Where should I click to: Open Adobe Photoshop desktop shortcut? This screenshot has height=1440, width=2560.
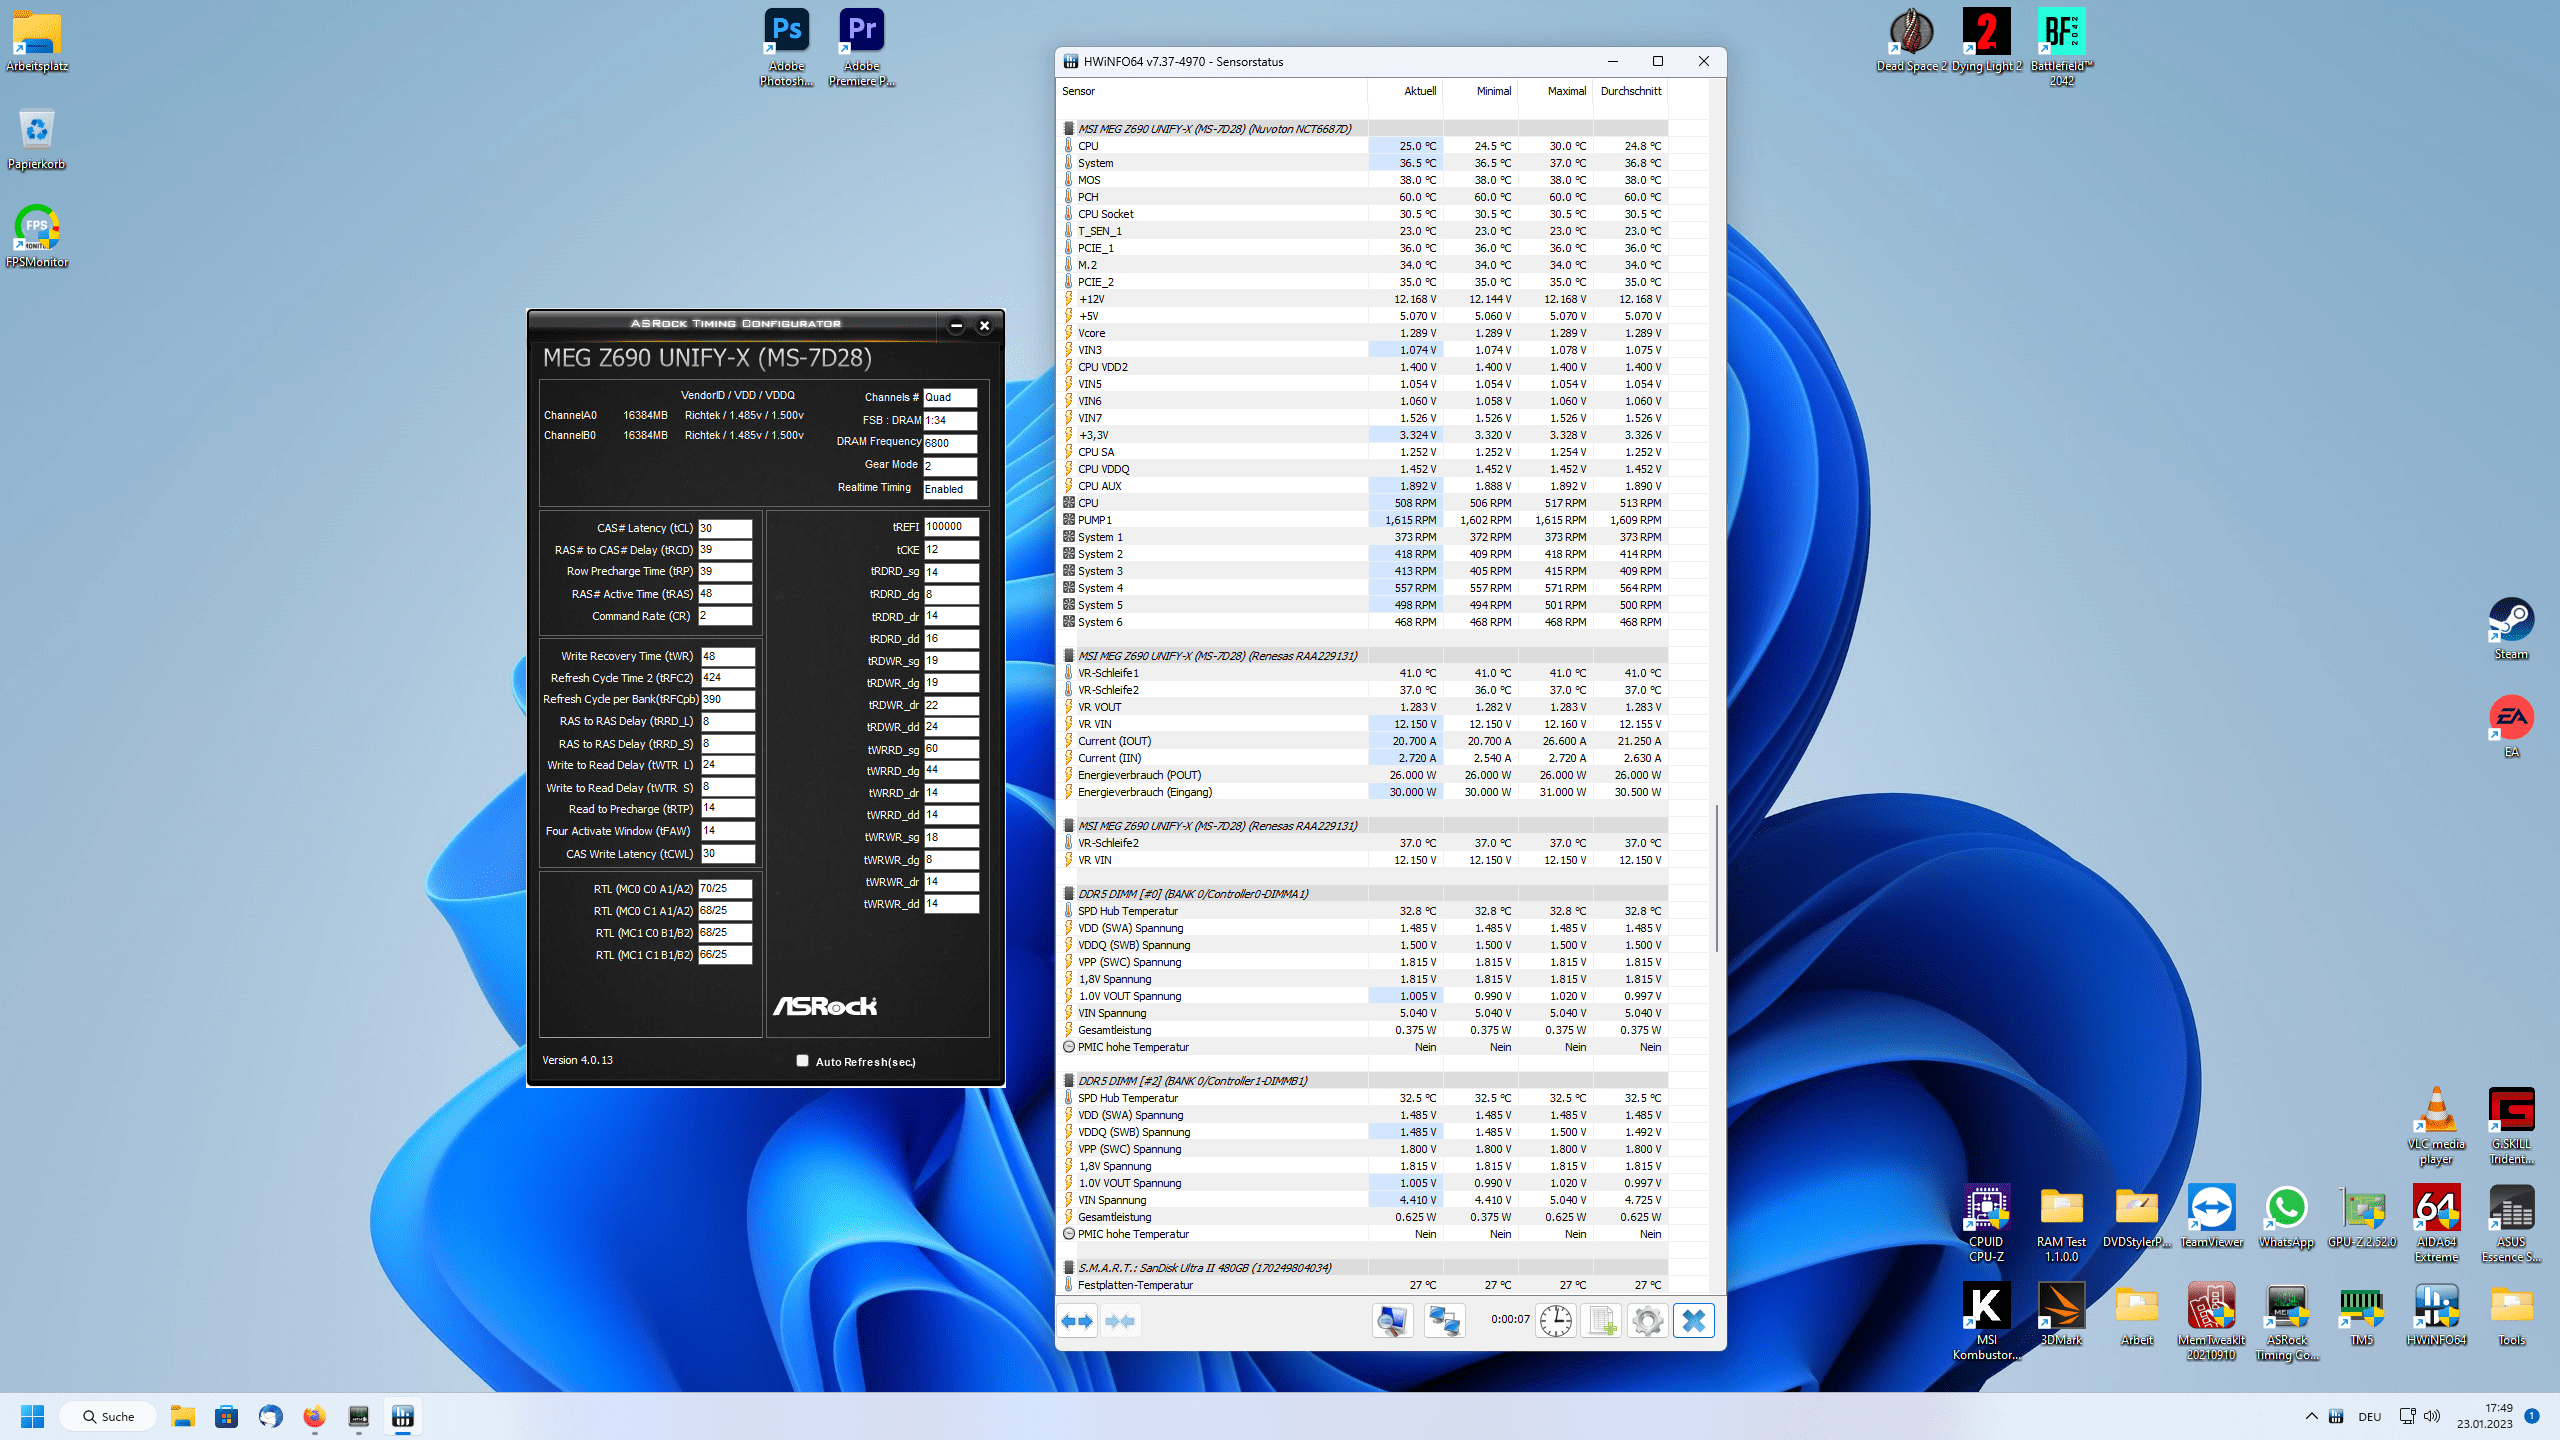tap(787, 47)
